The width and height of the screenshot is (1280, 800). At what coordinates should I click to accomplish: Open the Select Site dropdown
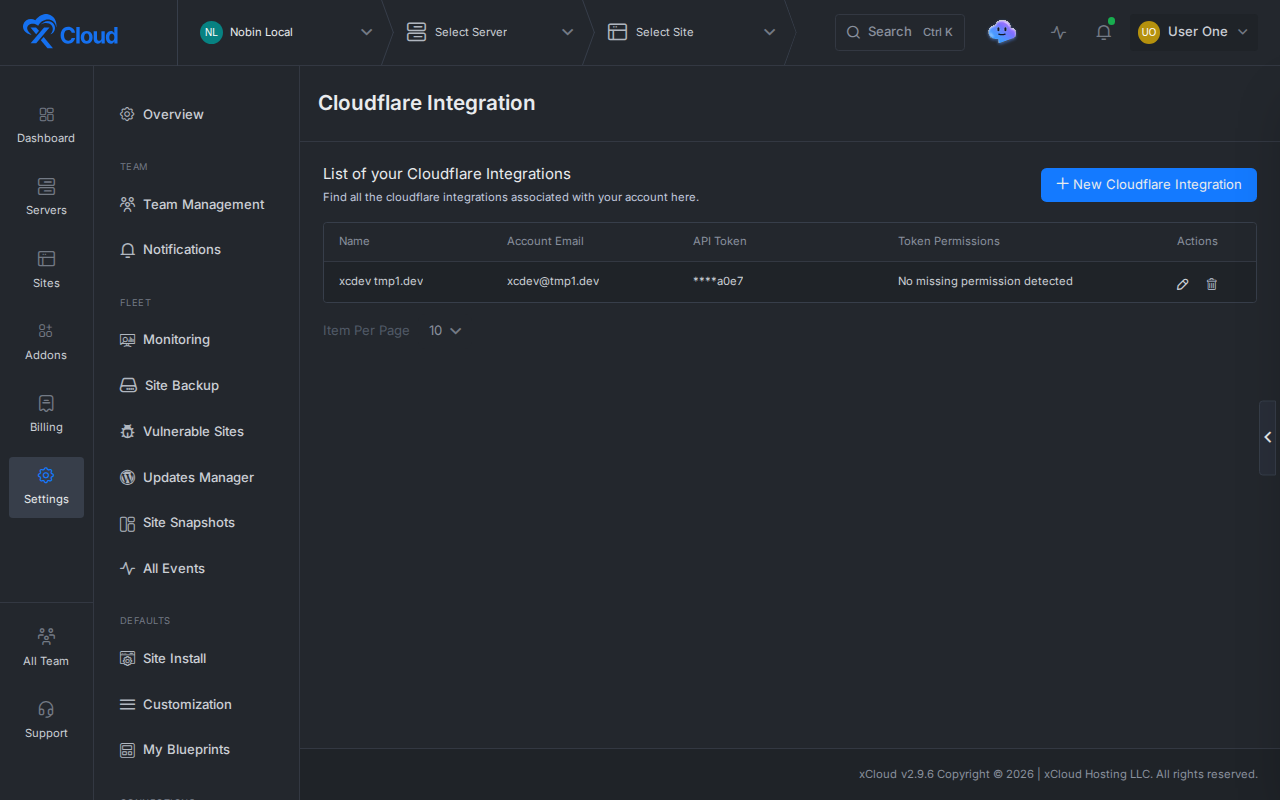click(691, 32)
